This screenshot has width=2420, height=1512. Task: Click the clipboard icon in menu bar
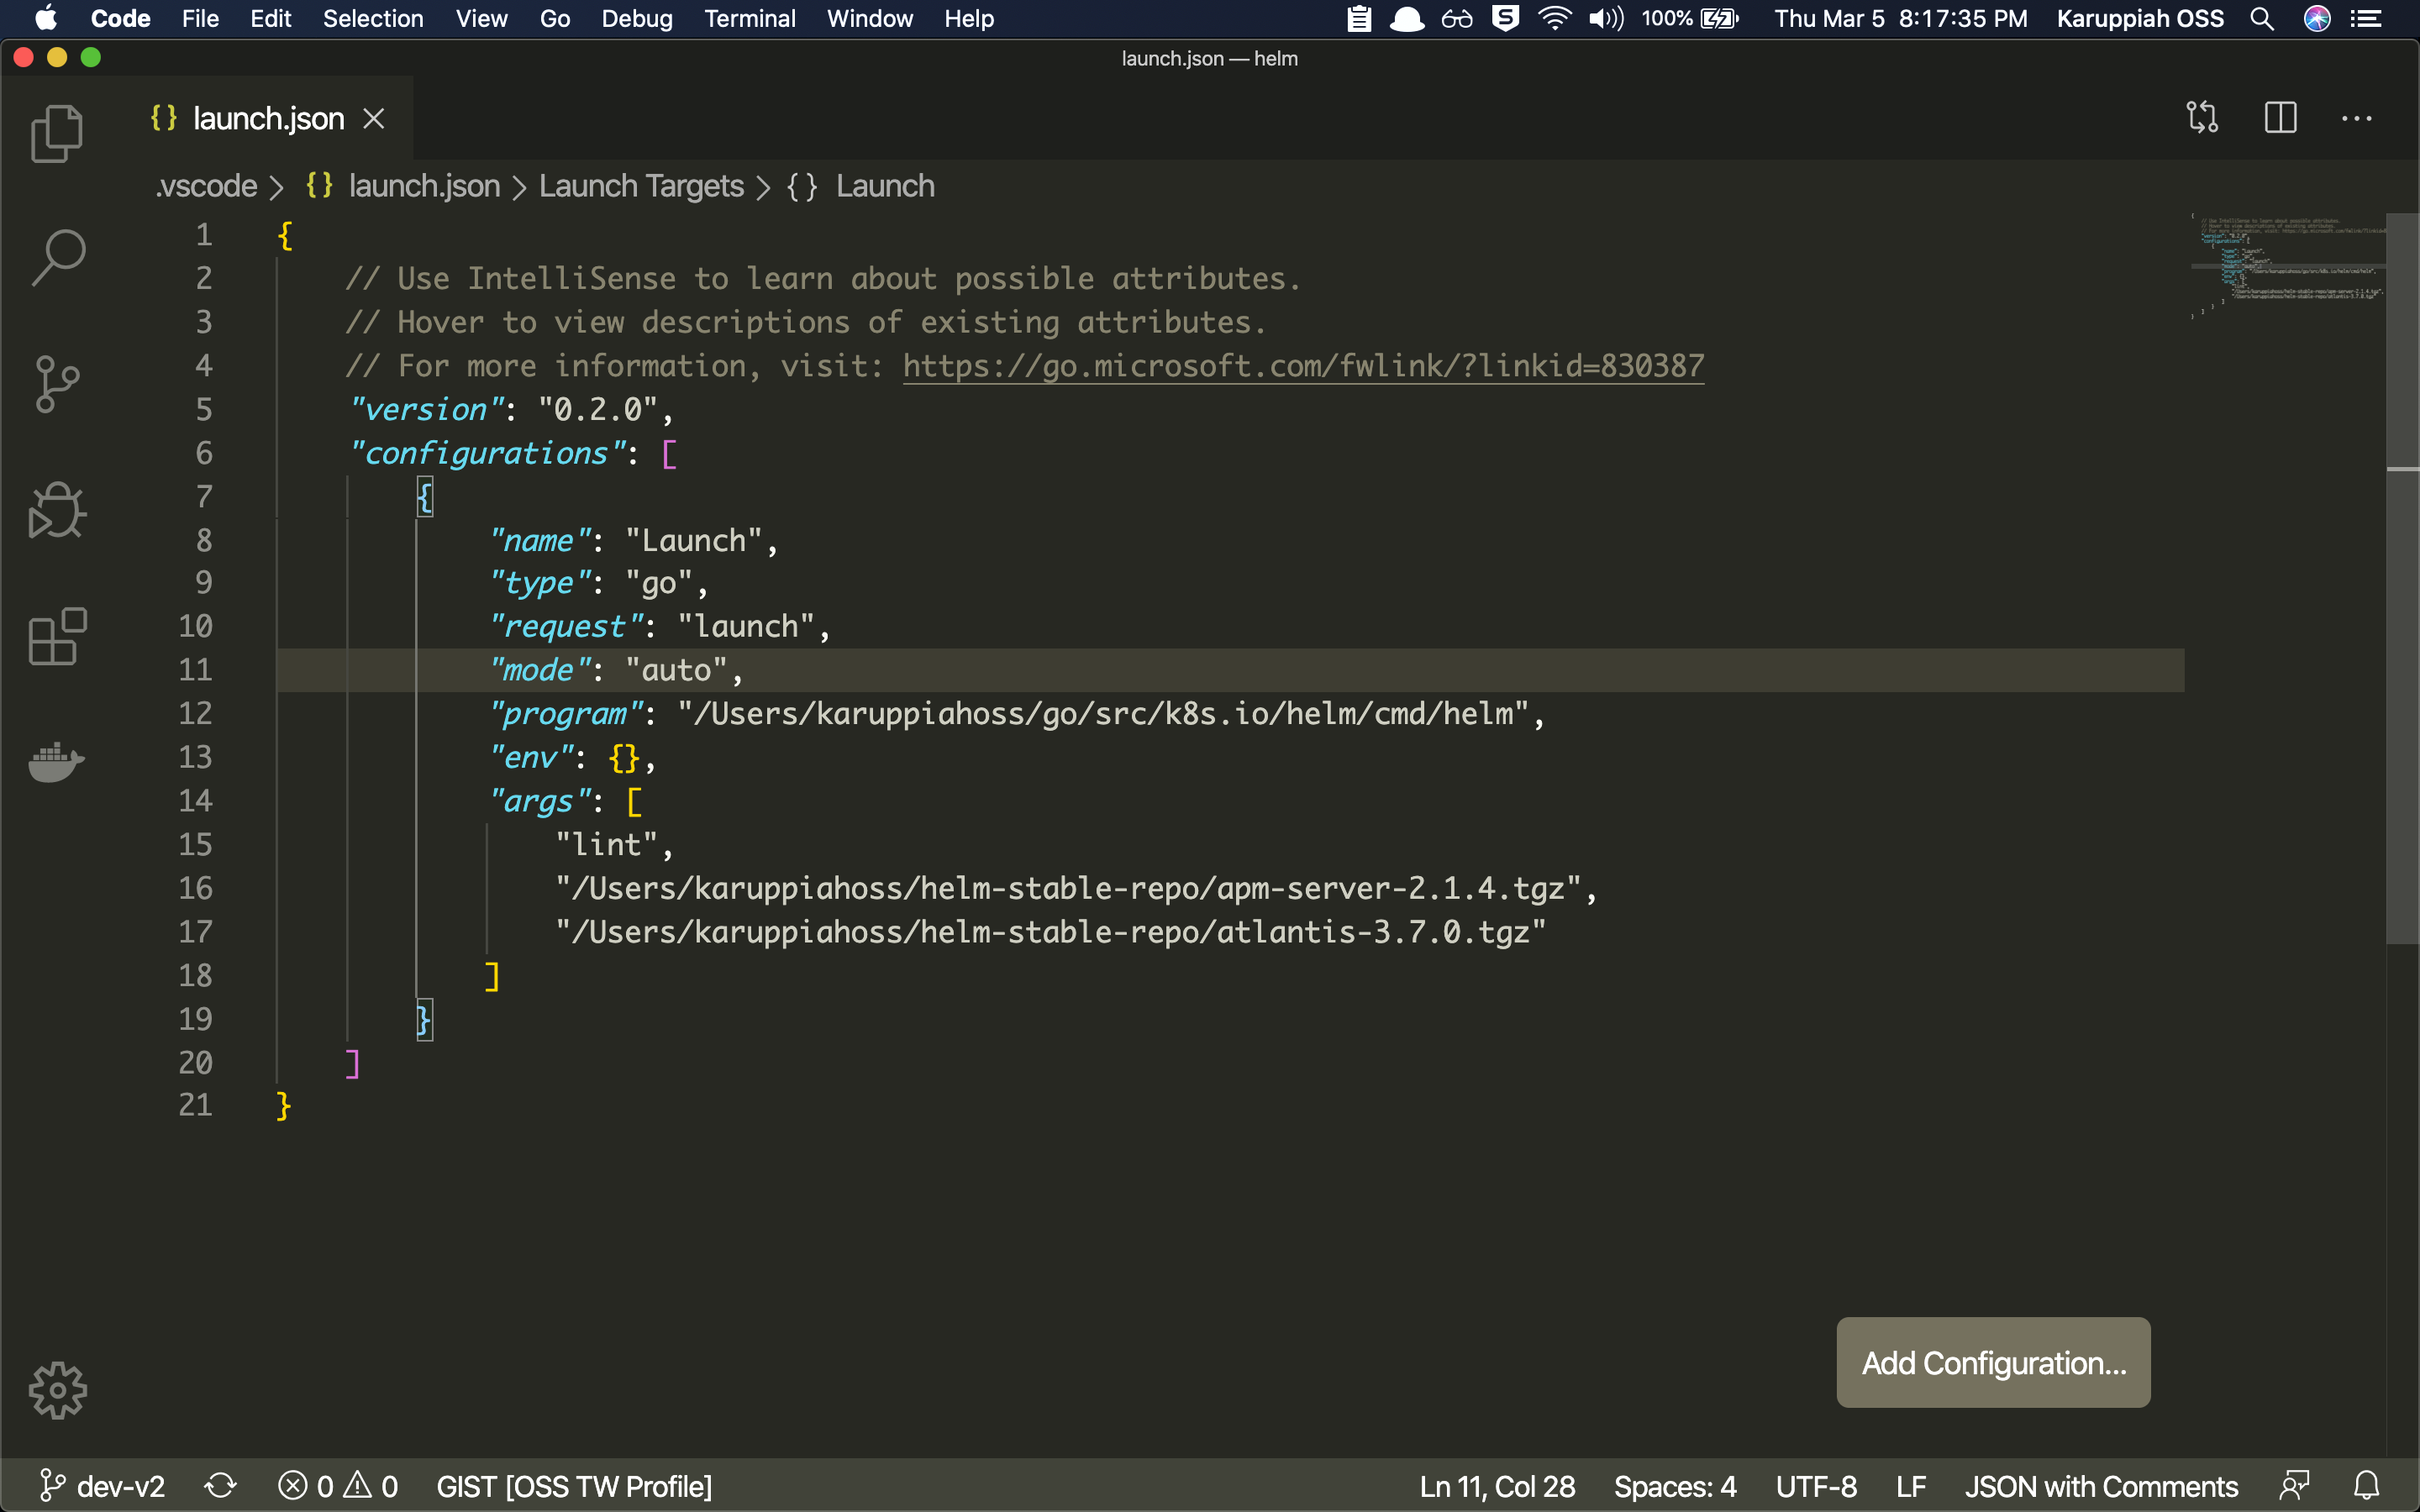click(1359, 18)
